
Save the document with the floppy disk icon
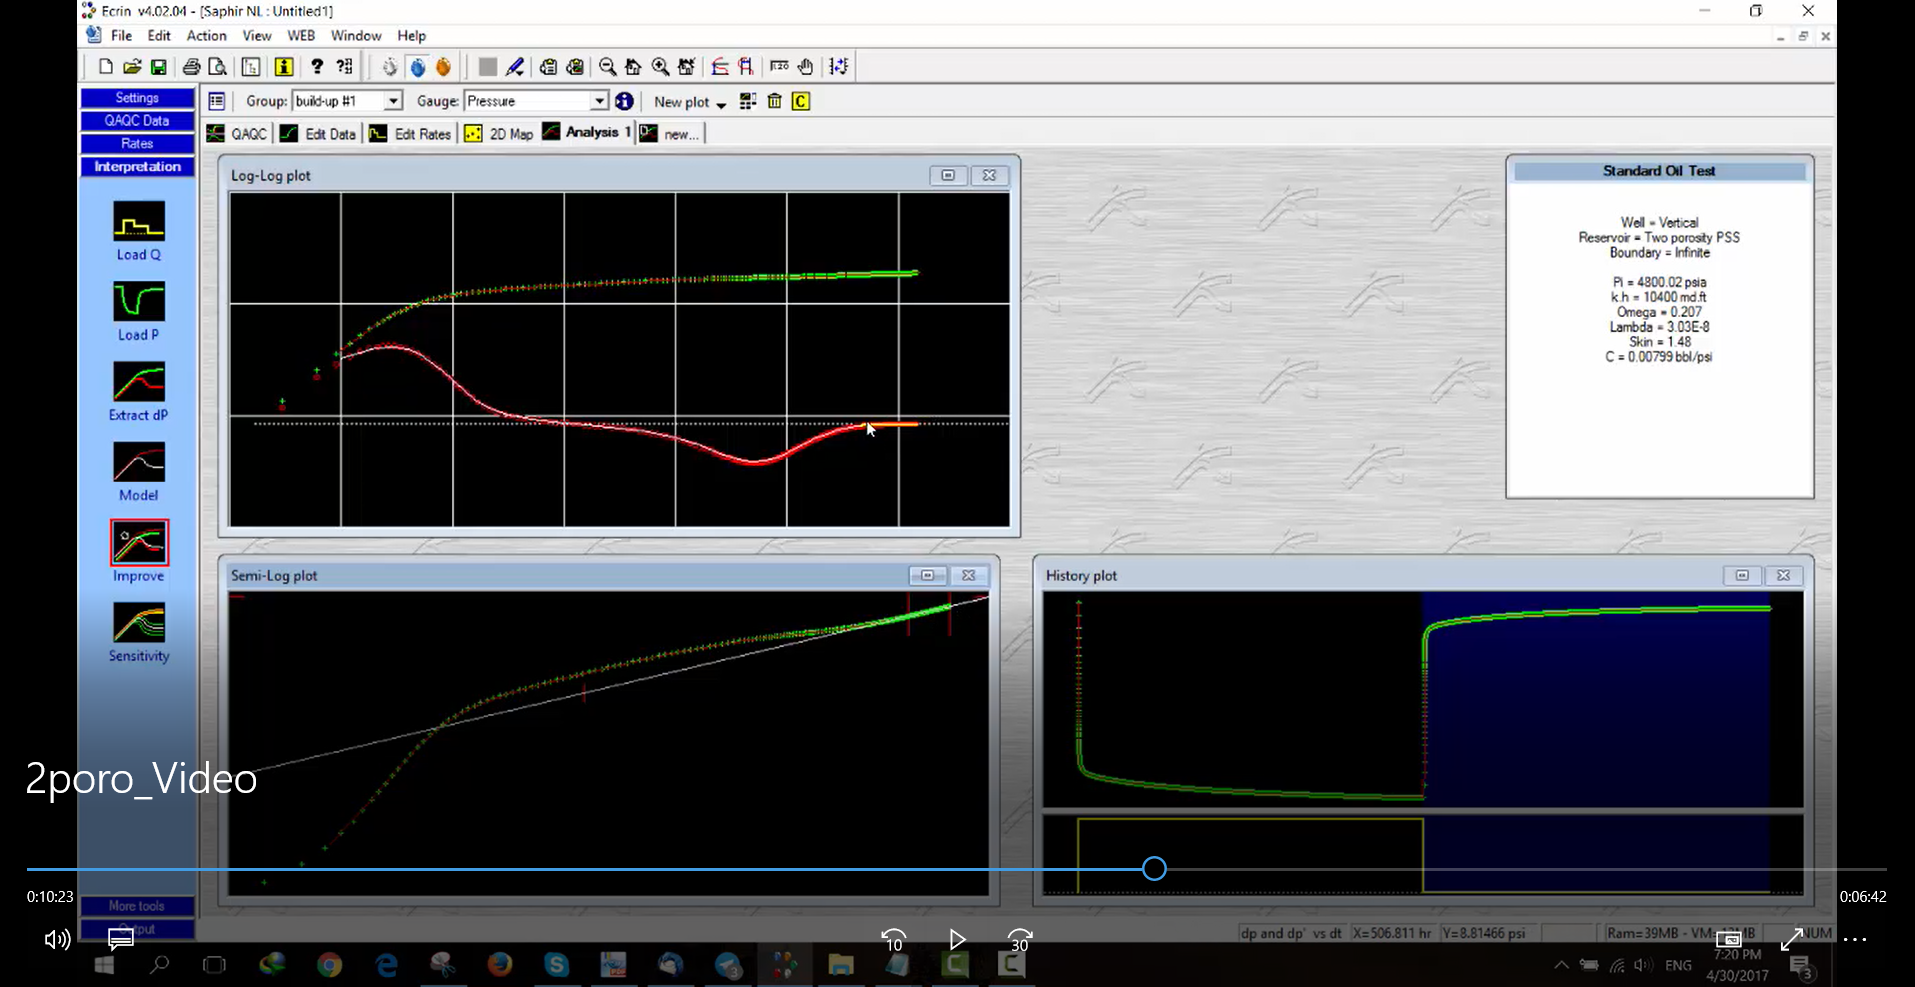tap(158, 67)
